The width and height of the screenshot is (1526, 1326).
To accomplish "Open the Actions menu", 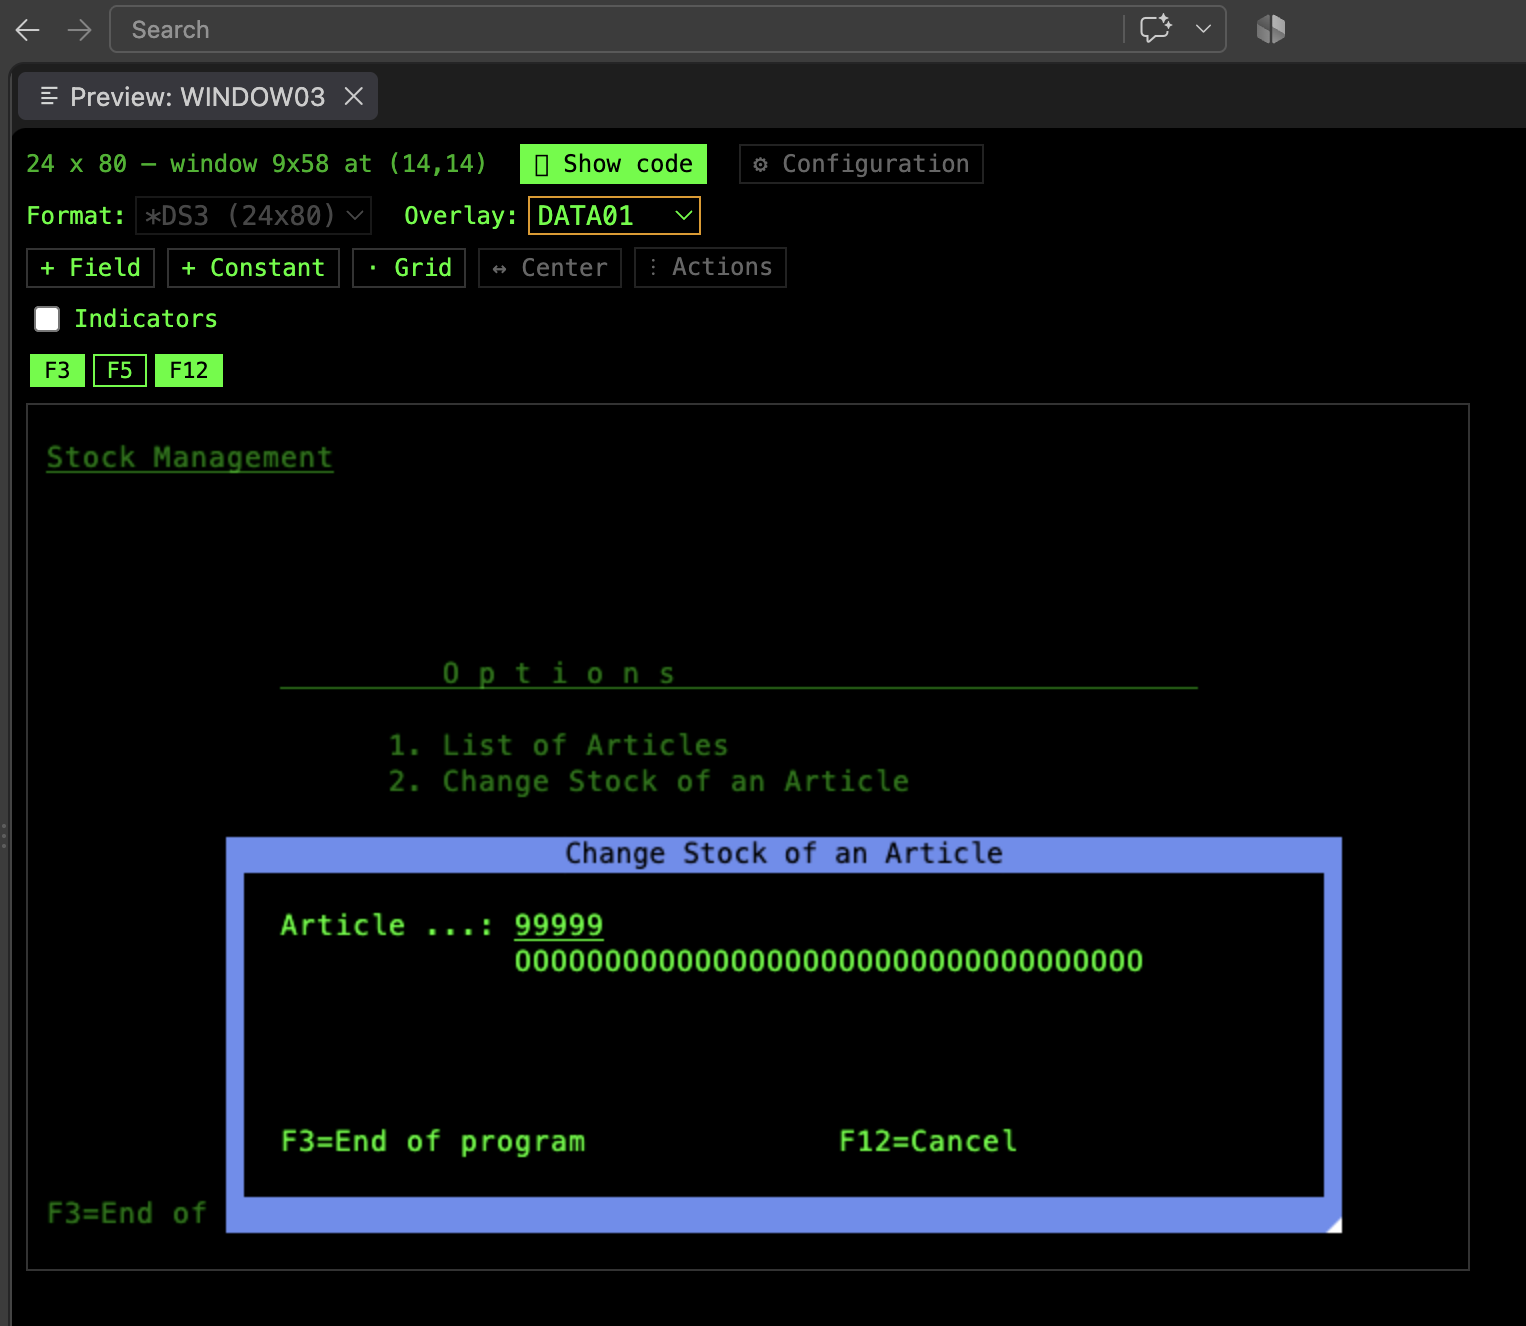I will coord(710,268).
